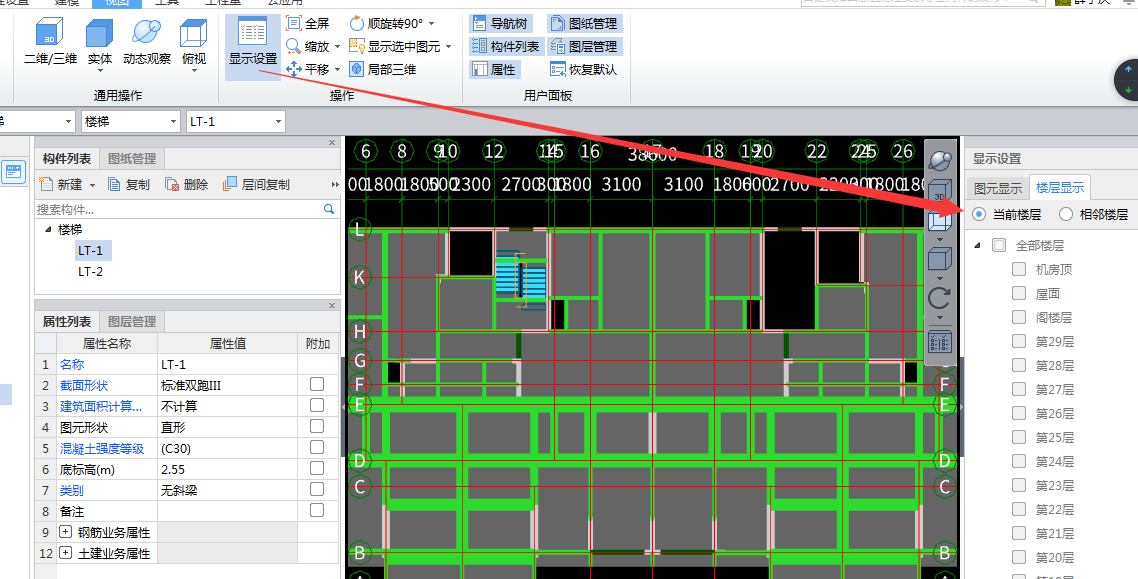Open the 缩放 dropdown arrow
1138x579 pixels.
(337, 47)
